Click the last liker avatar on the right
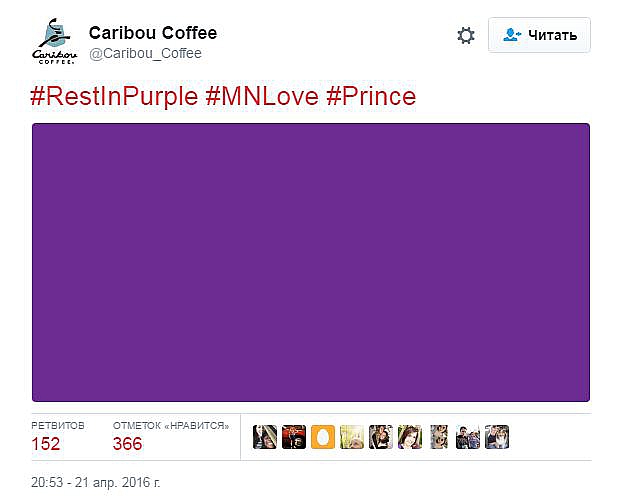The image size is (625, 503). (497, 437)
